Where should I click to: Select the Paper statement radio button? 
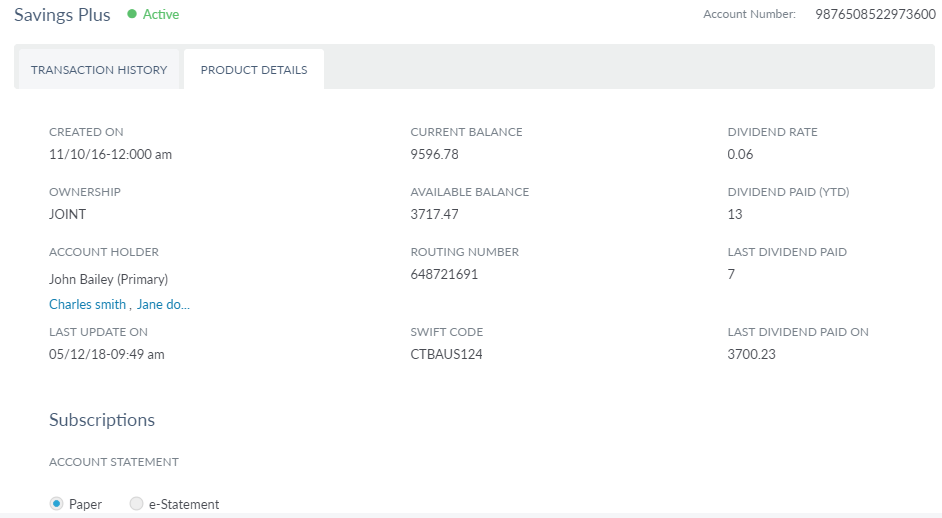[x=57, y=504]
